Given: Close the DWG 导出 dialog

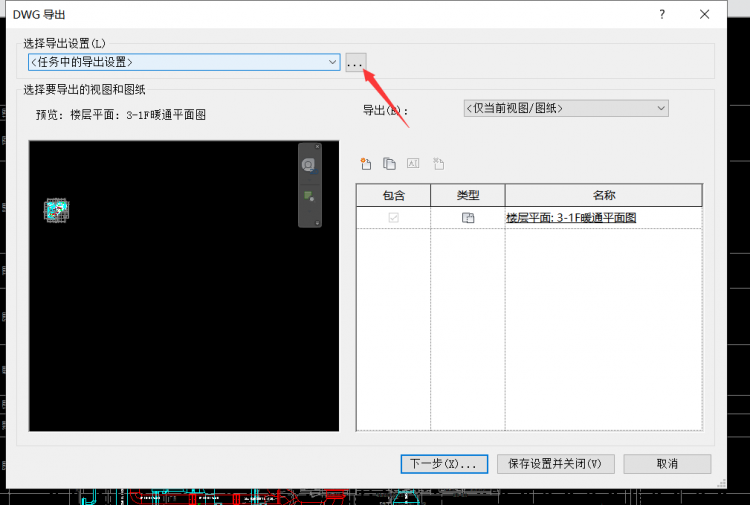Looking at the screenshot, I should (705, 14).
